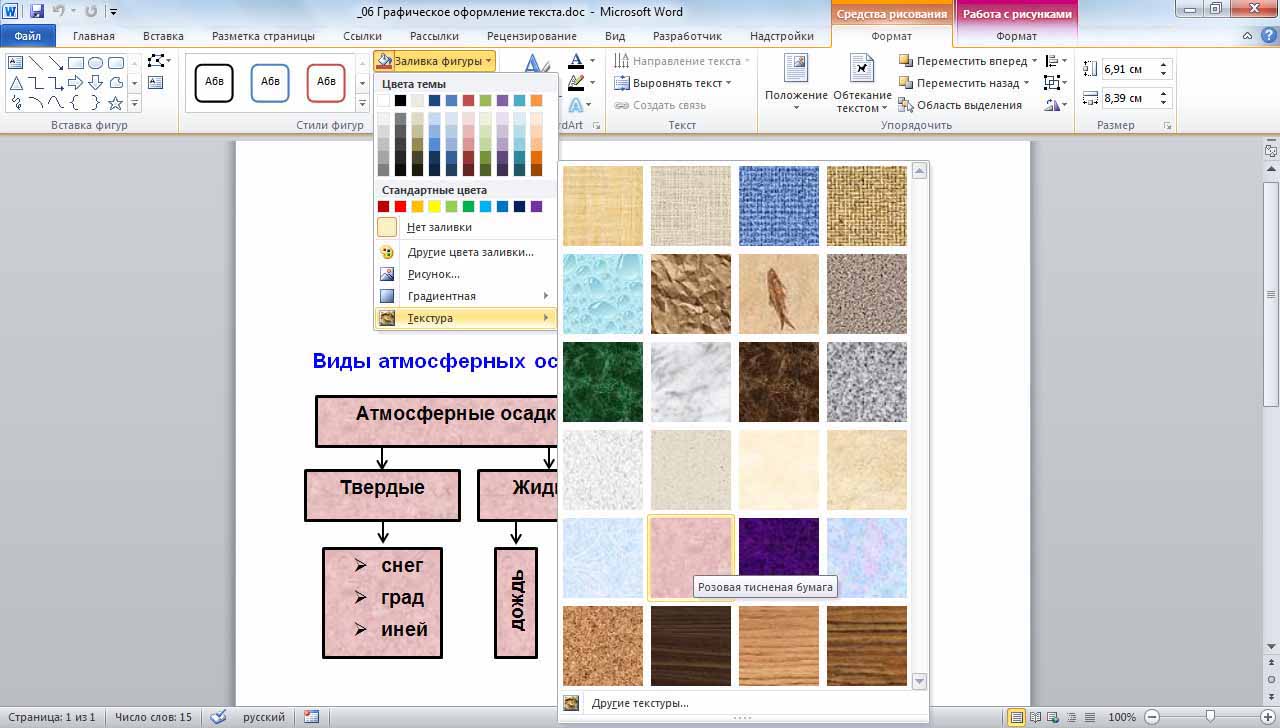Open Градиентная gradient submenu

[464, 296]
